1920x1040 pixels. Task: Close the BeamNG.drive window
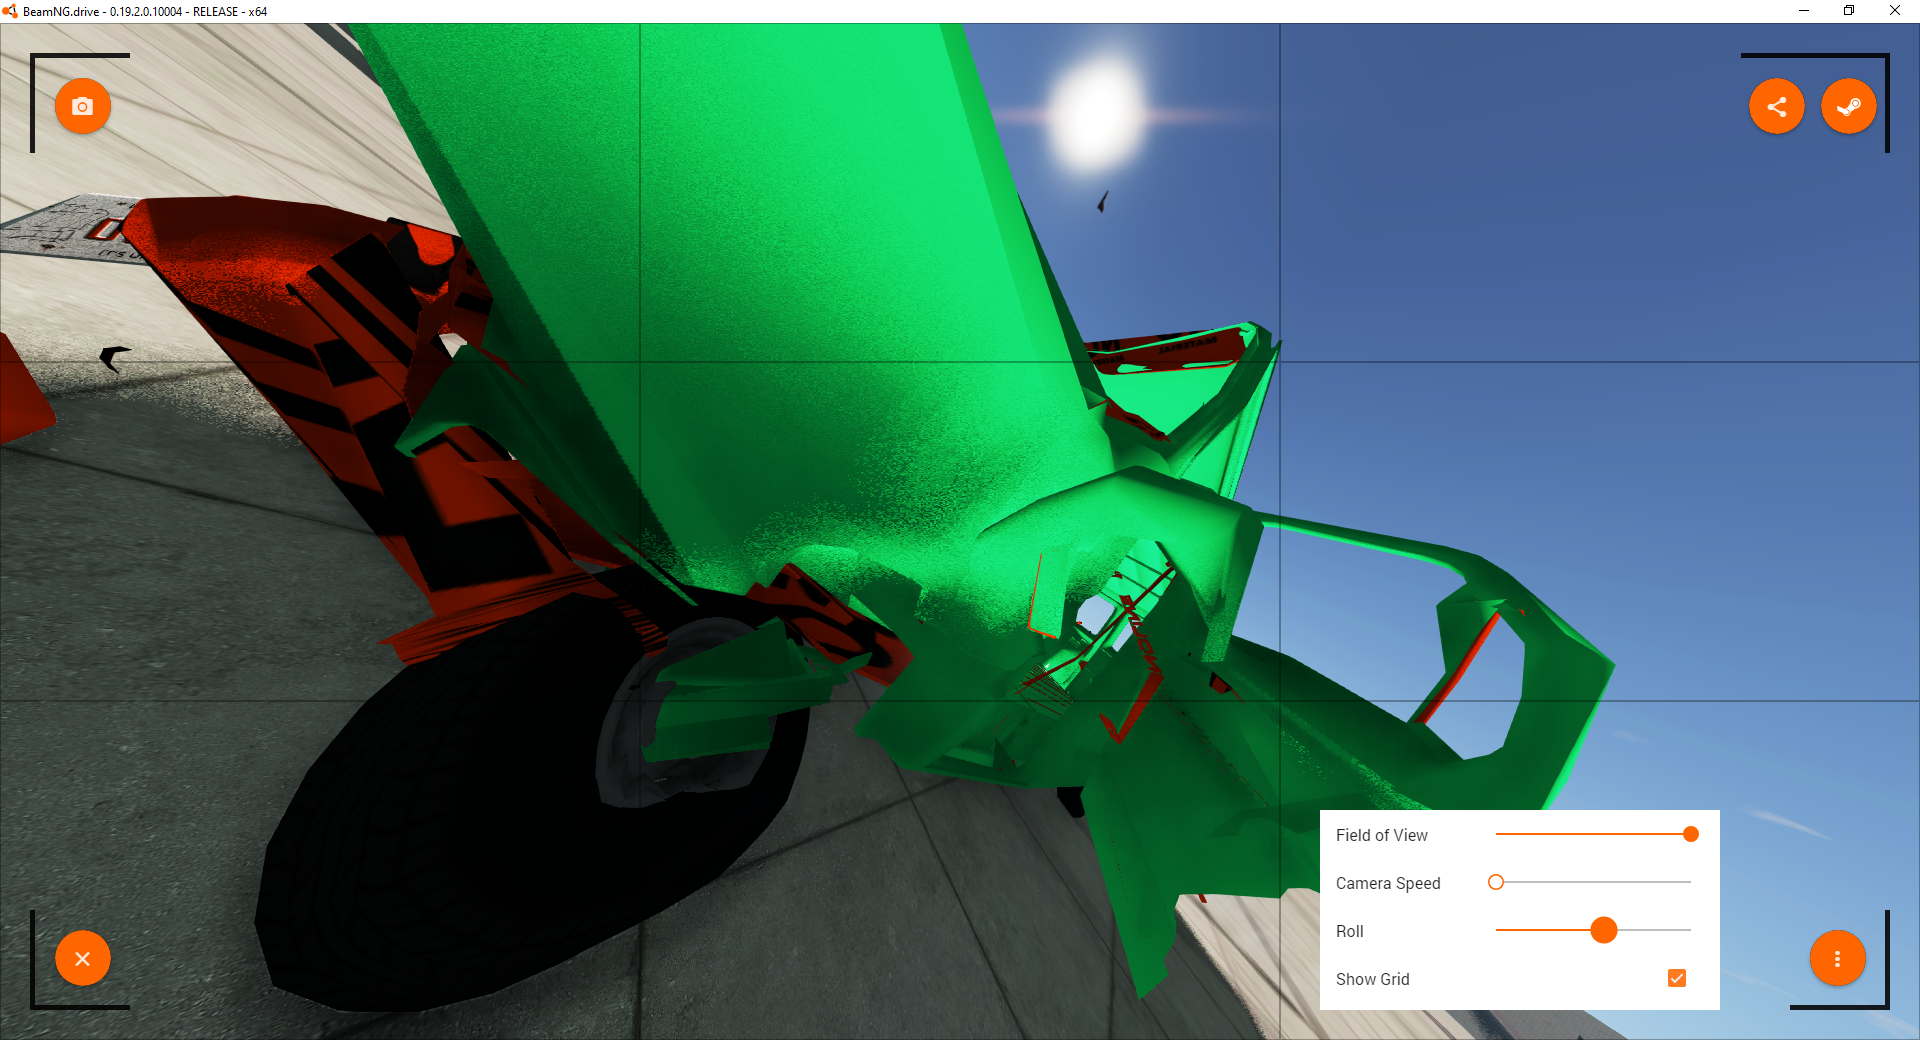(1895, 11)
